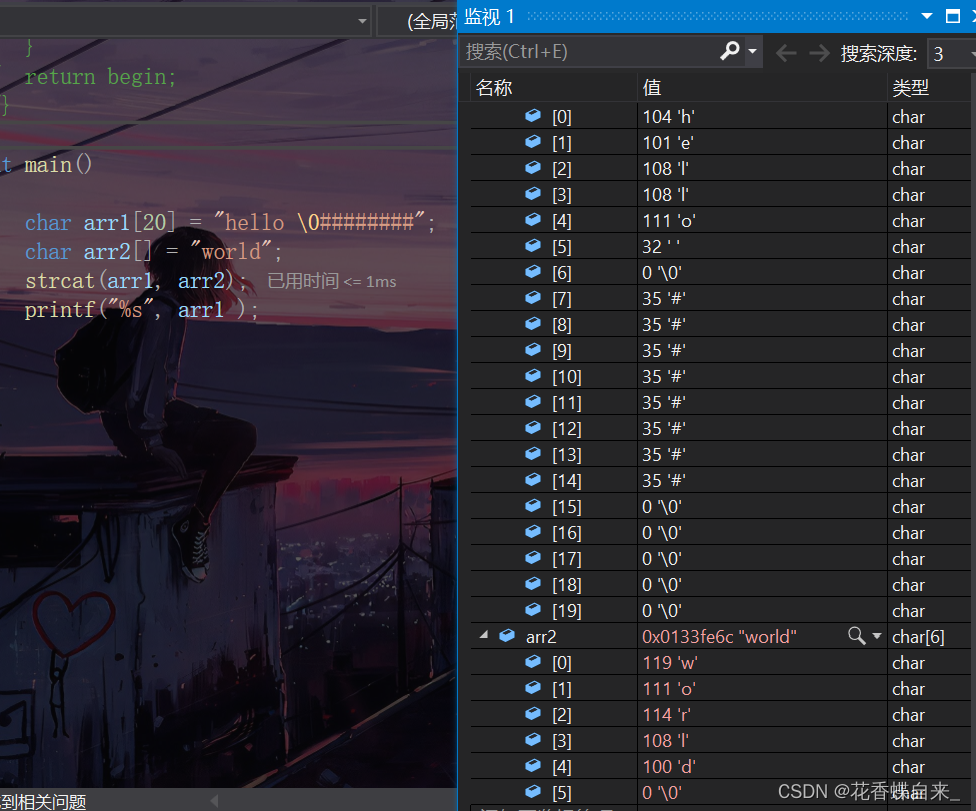The image size is (976, 811).
Task: Click the cube icon of arr1 row [2]
Action: [x=533, y=167]
